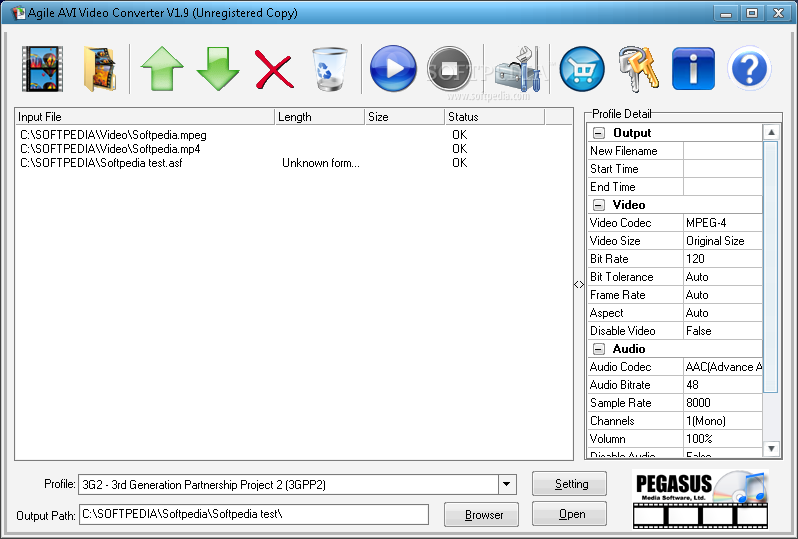Click the Profile Detail scrollbar thumb
Viewport: 798px width, 539px height.
[771, 267]
